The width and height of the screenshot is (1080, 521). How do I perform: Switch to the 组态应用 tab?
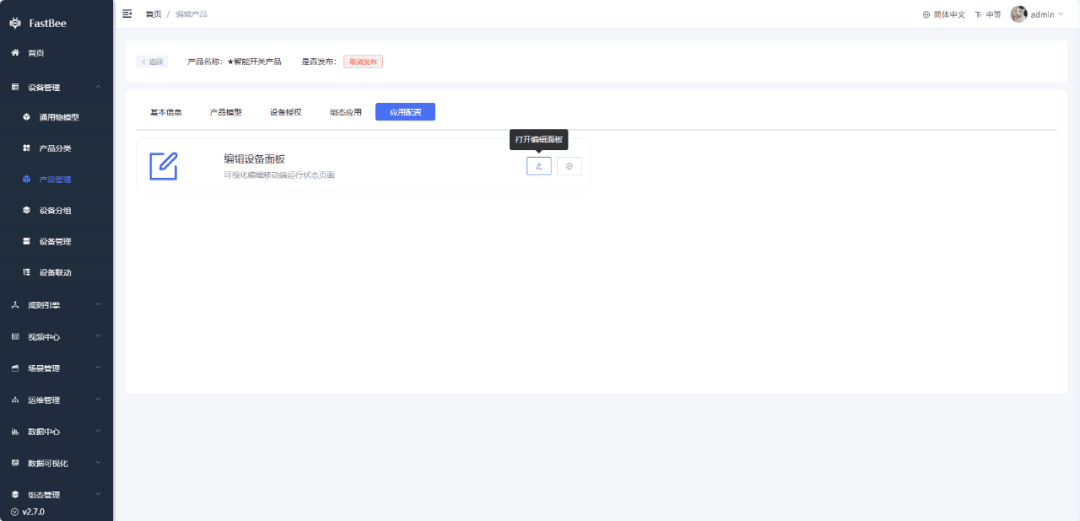[x=346, y=112]
